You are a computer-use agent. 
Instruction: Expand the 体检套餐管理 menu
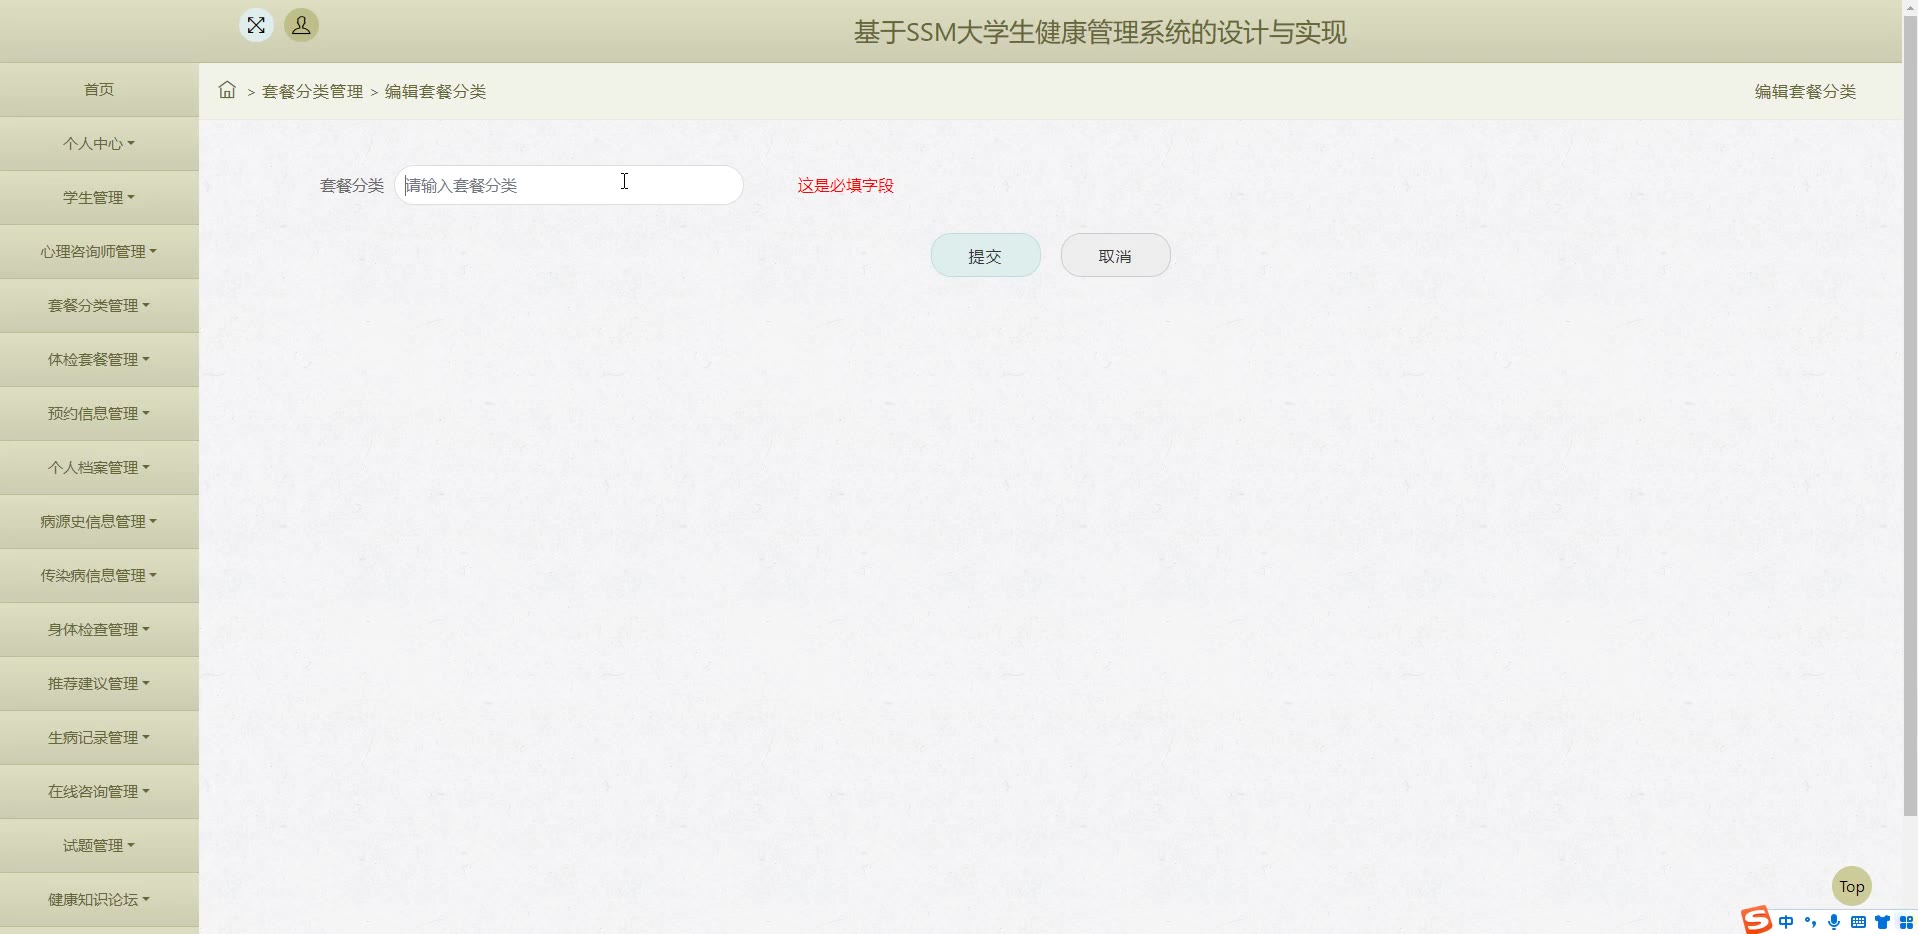tap(99, 360)
